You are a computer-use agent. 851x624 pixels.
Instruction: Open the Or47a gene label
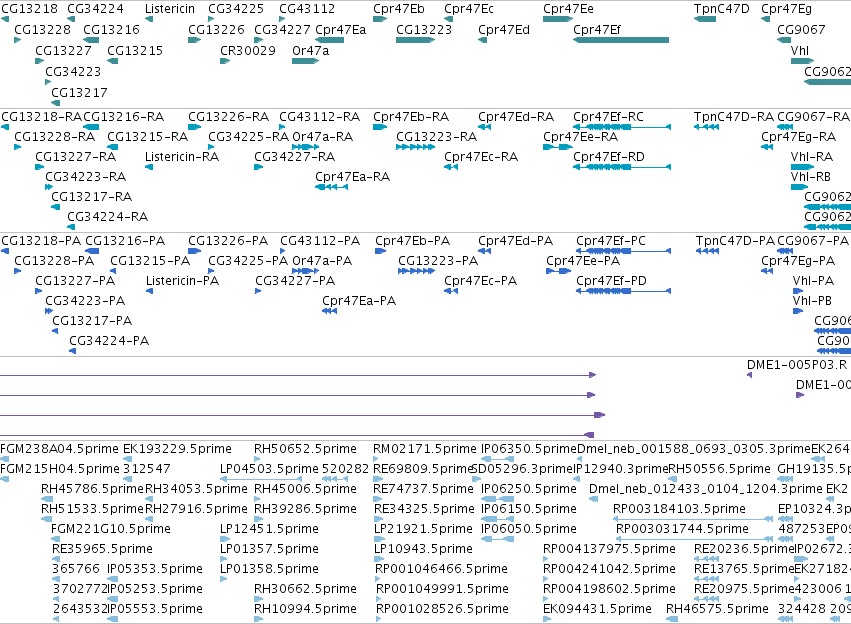pos(310,50)
